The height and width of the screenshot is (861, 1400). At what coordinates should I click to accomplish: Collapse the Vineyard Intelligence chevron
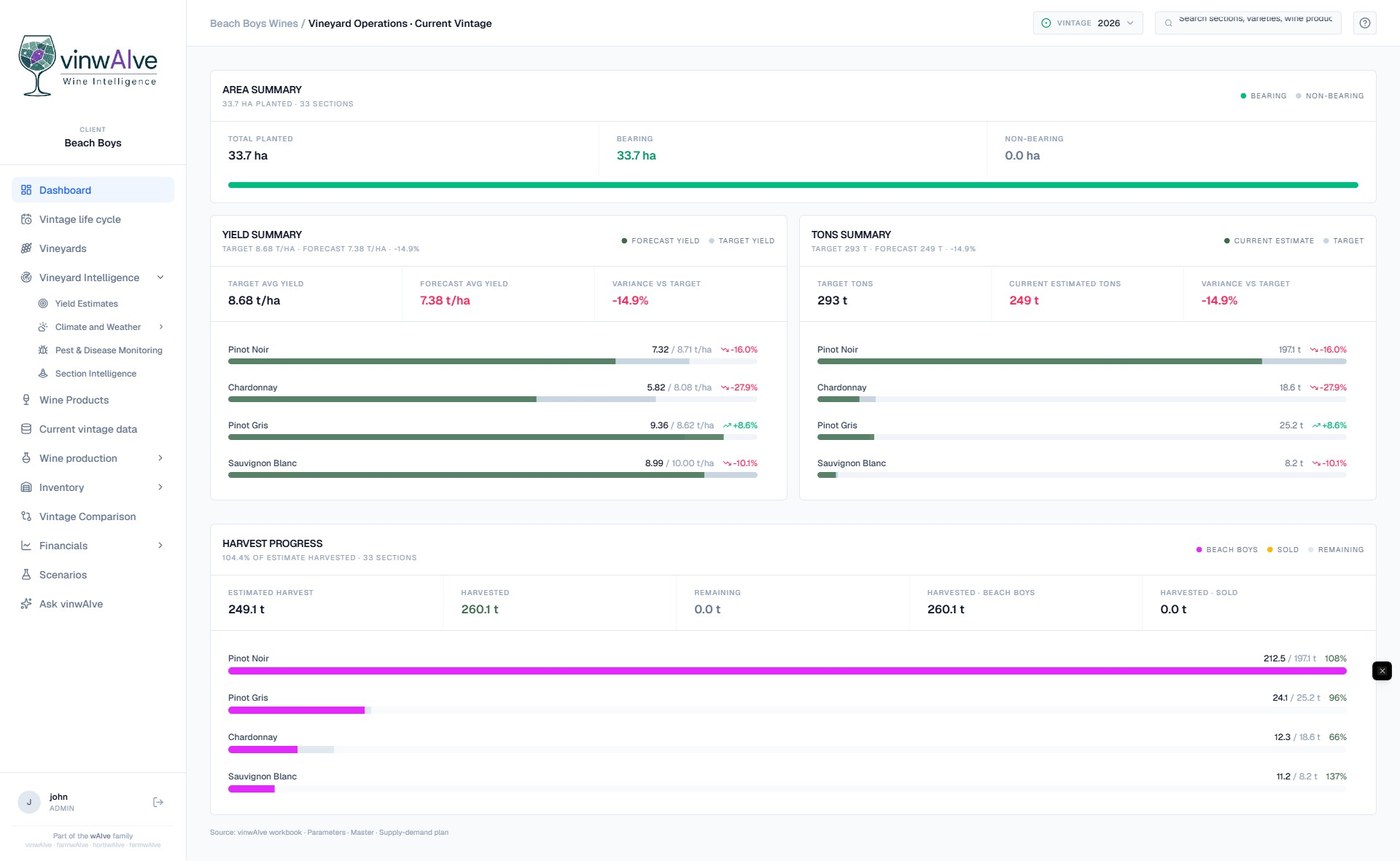click(x=161, y=277)
